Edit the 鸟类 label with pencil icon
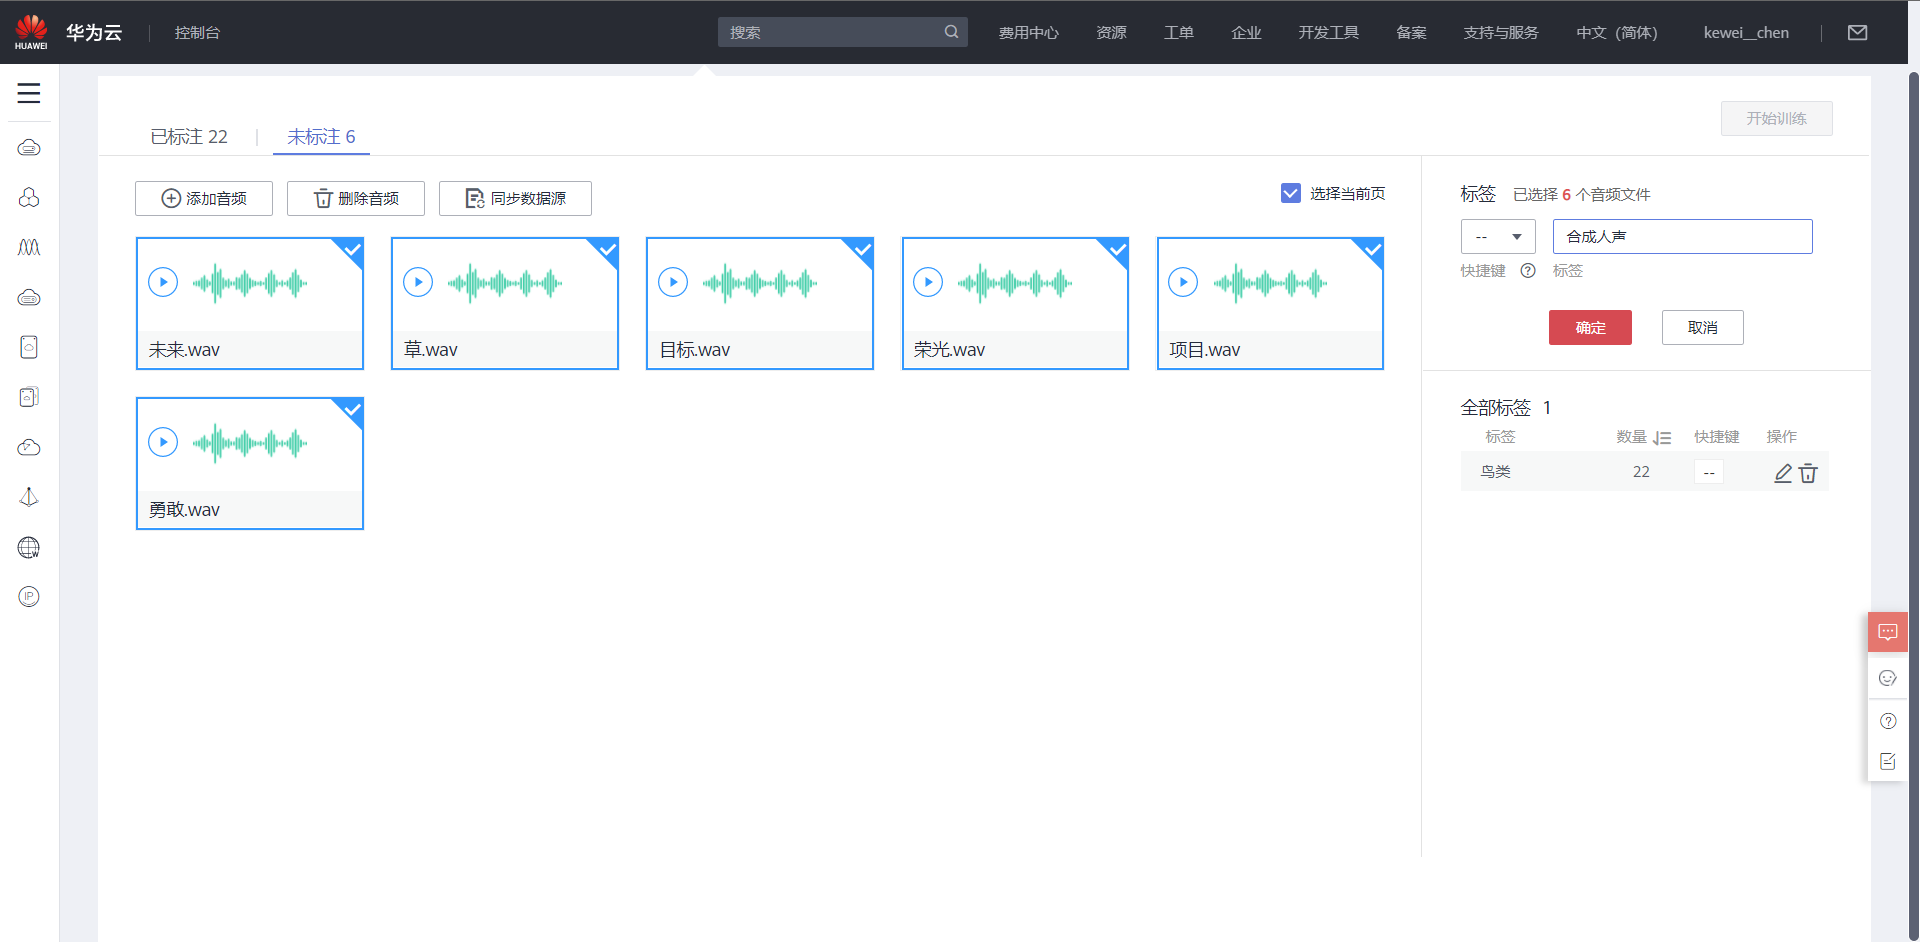The height and width of the screenshot is (942, 1920). [1783, 473]
